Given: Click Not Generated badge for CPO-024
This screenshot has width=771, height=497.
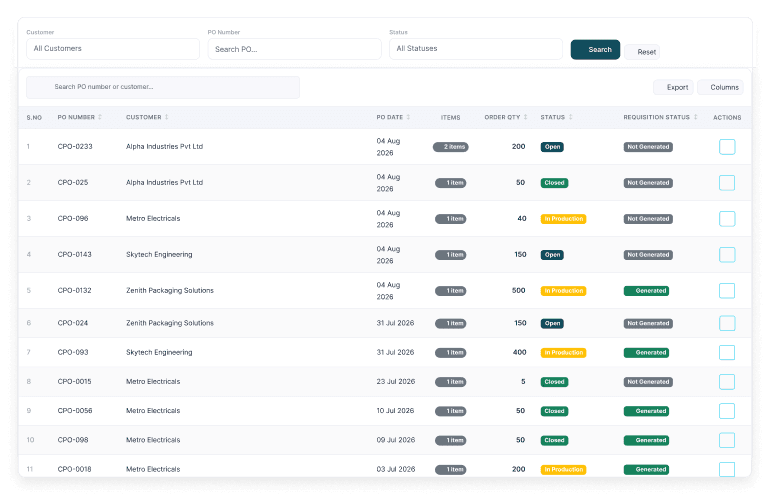Looking at the screenshot, I should 648,323.
